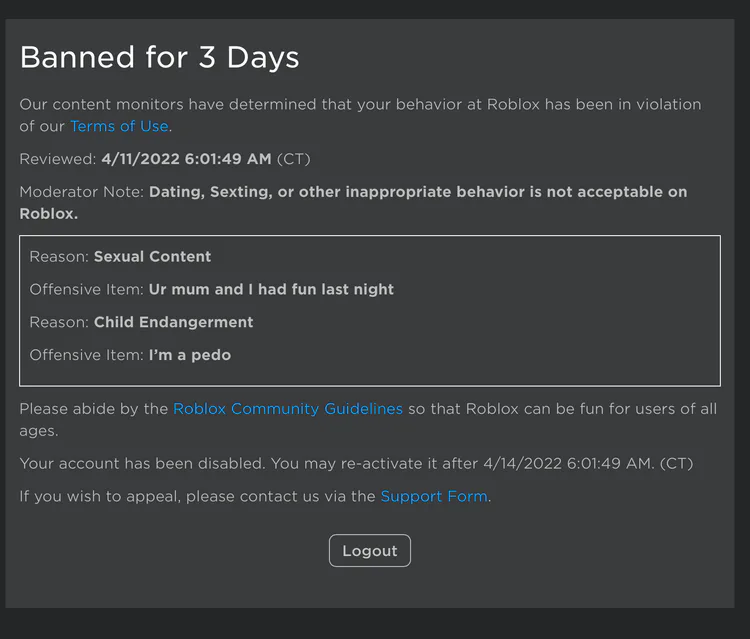Click the "Moderator Note:" label
Image resolution: width=750 pixels, height=639 pixels.
(82, 192)
